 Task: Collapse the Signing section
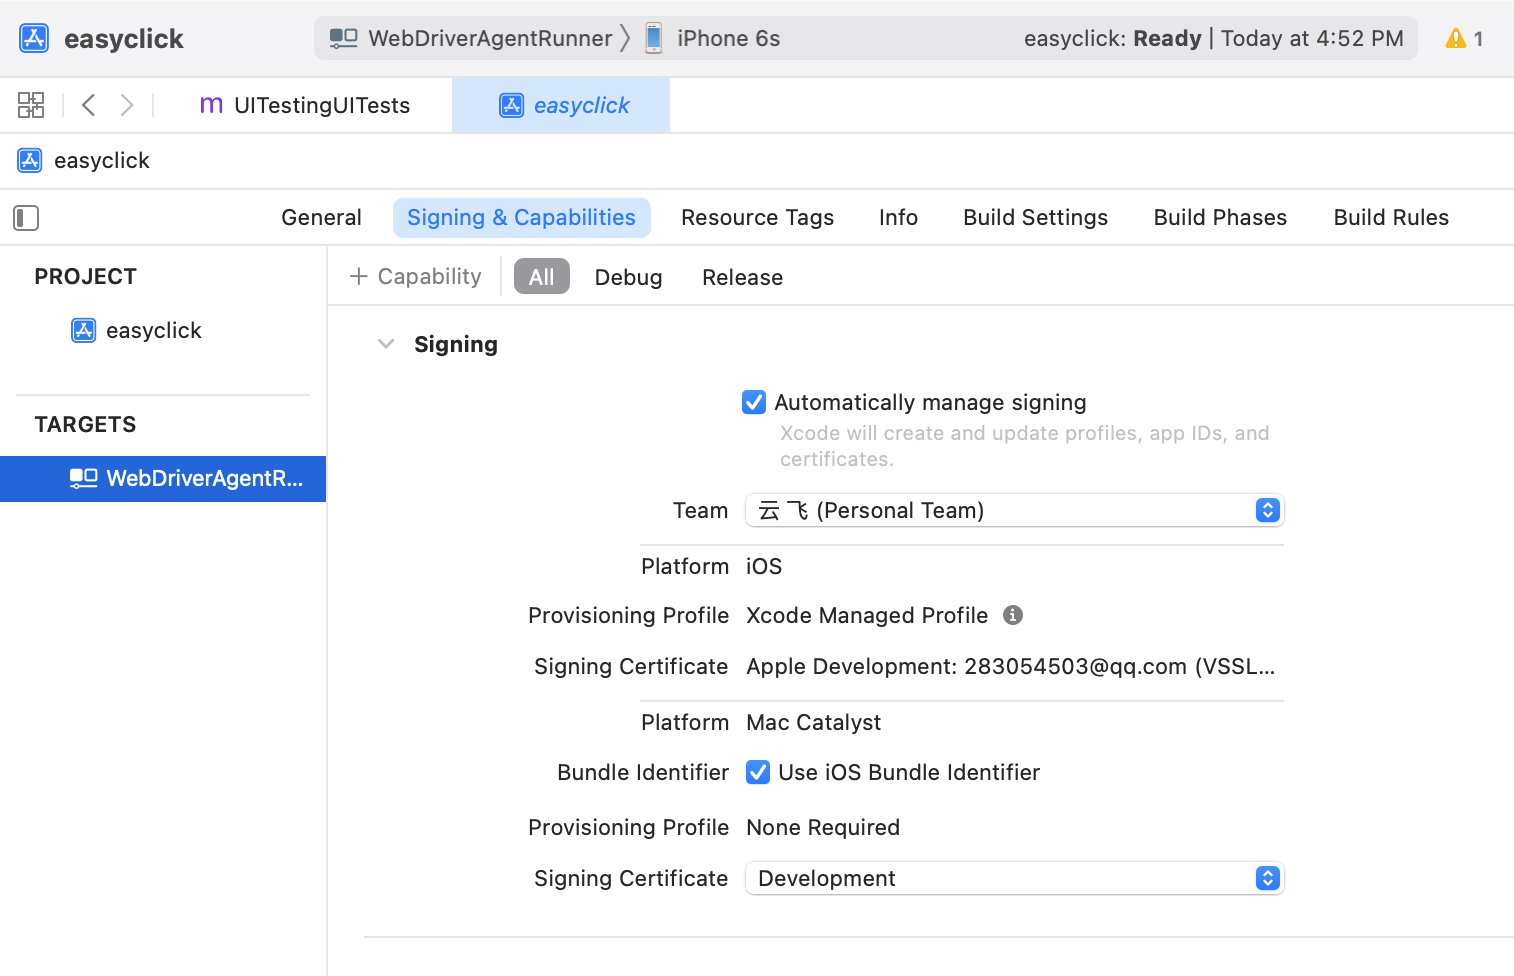coord(386,344)
